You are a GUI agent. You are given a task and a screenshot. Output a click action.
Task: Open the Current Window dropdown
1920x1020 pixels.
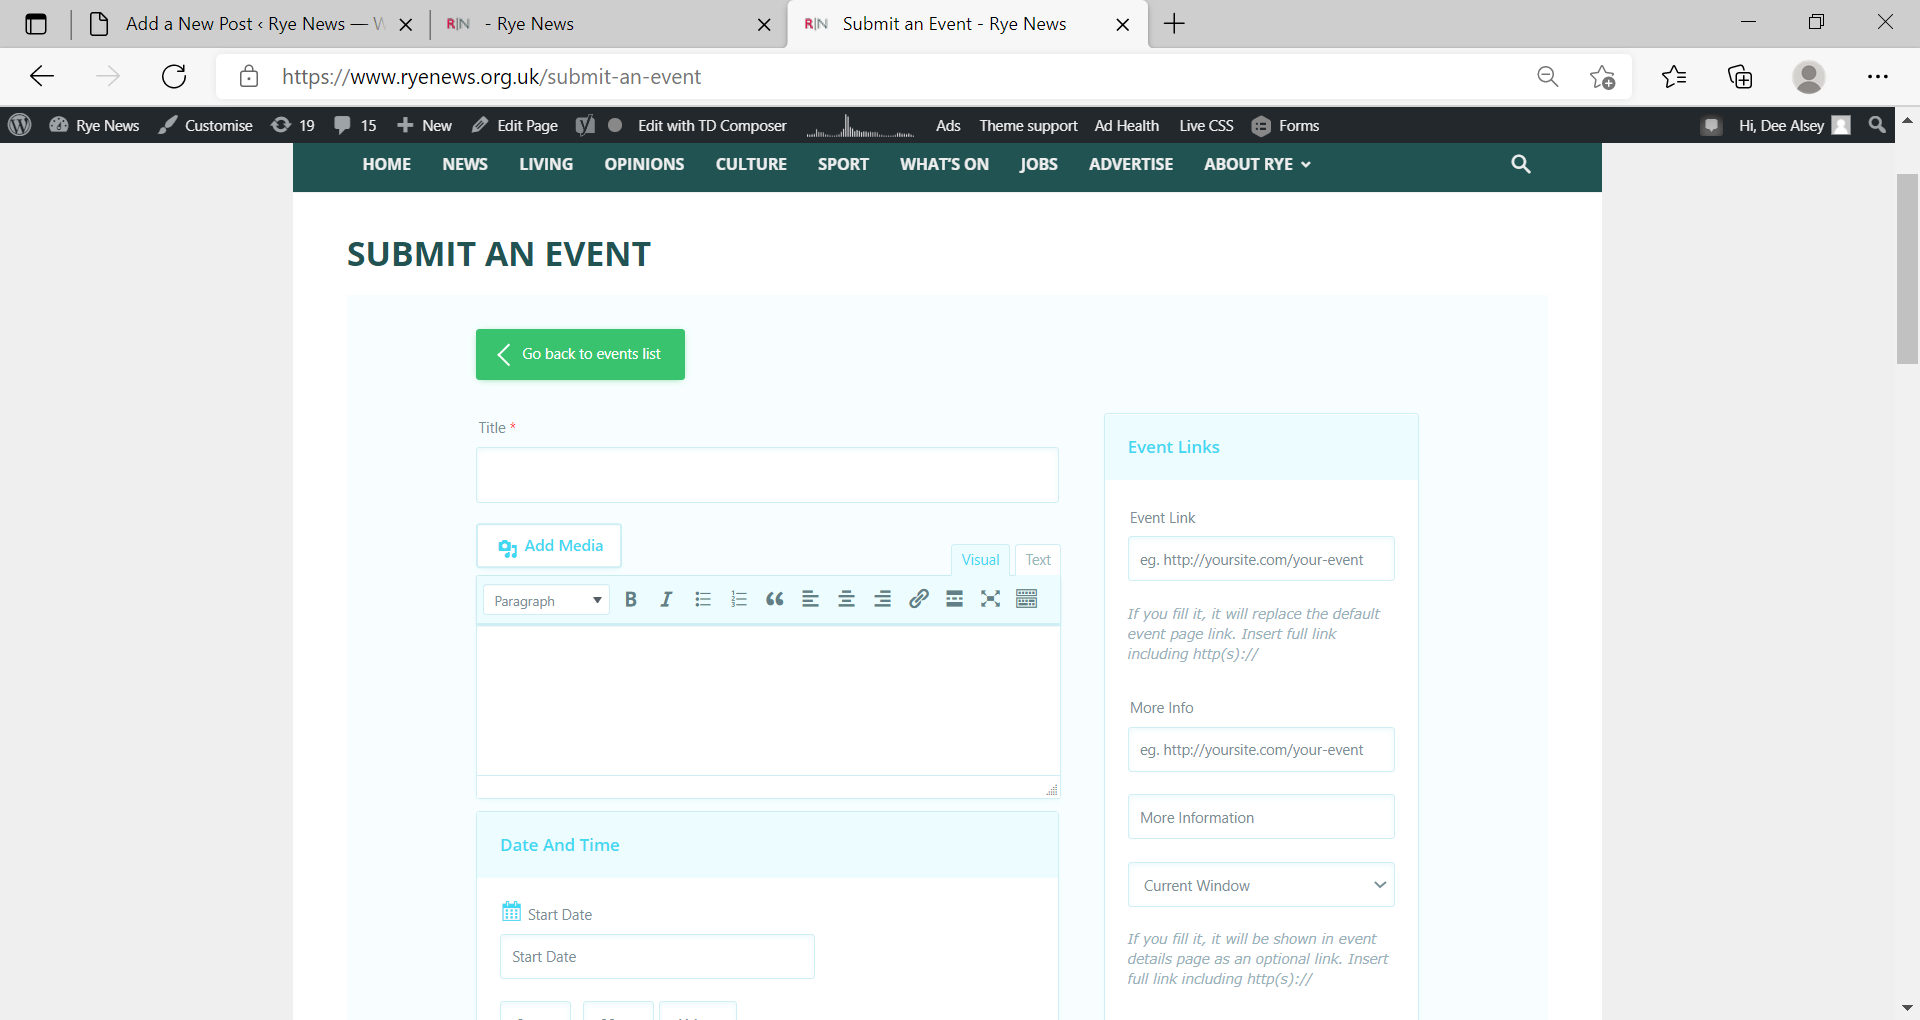1260,885
